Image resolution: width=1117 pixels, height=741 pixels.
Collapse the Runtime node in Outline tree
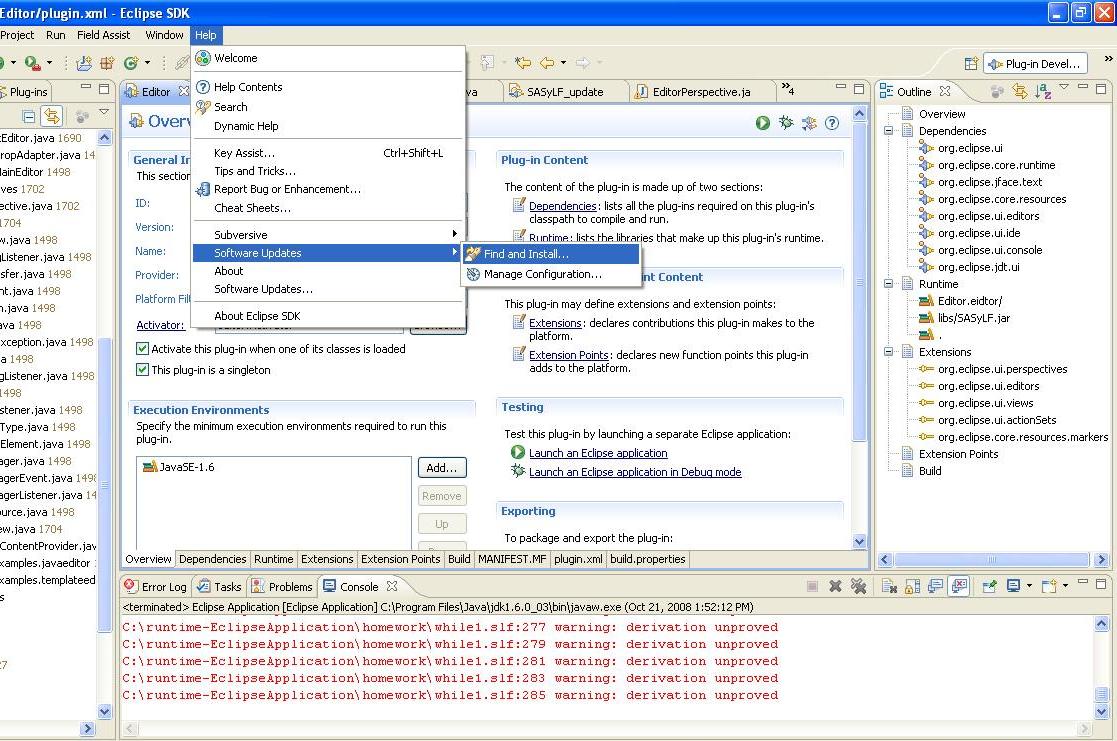[x=889, y=284]
